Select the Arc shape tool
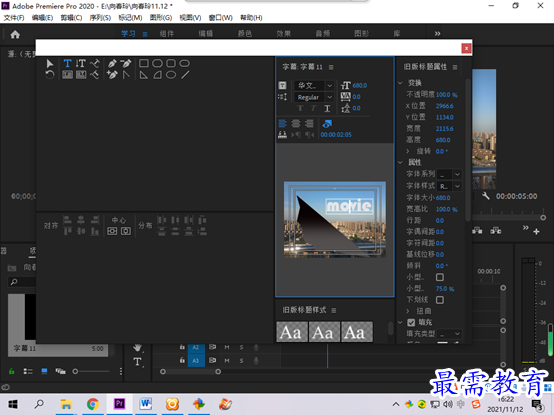554x415 pixels. (157, 75)
